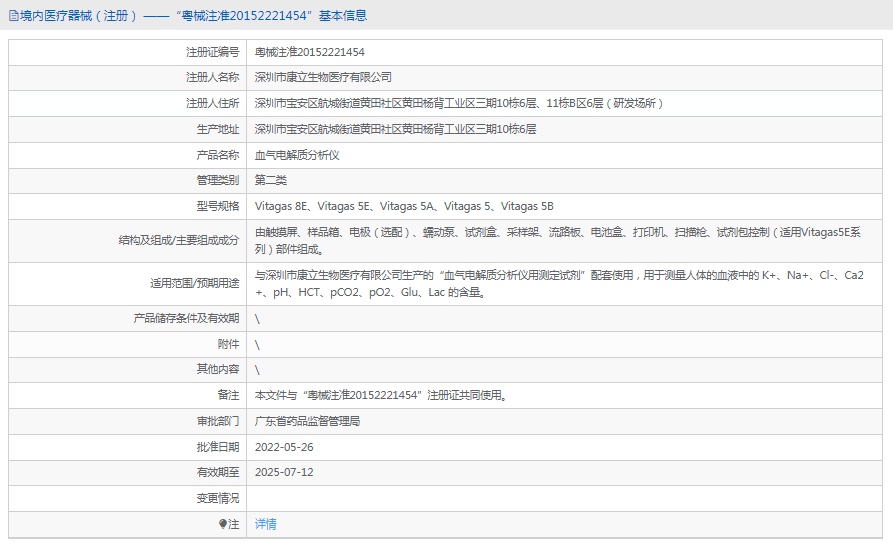Click the 审批部门 label
This screenshot has height=546, width=893.
(x=218, y=421)
